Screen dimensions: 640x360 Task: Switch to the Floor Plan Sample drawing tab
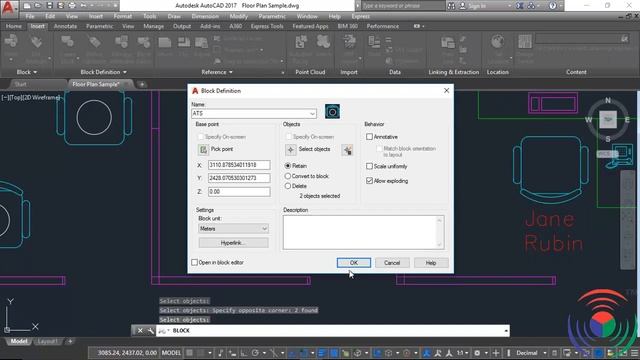[x=96, y=84]
